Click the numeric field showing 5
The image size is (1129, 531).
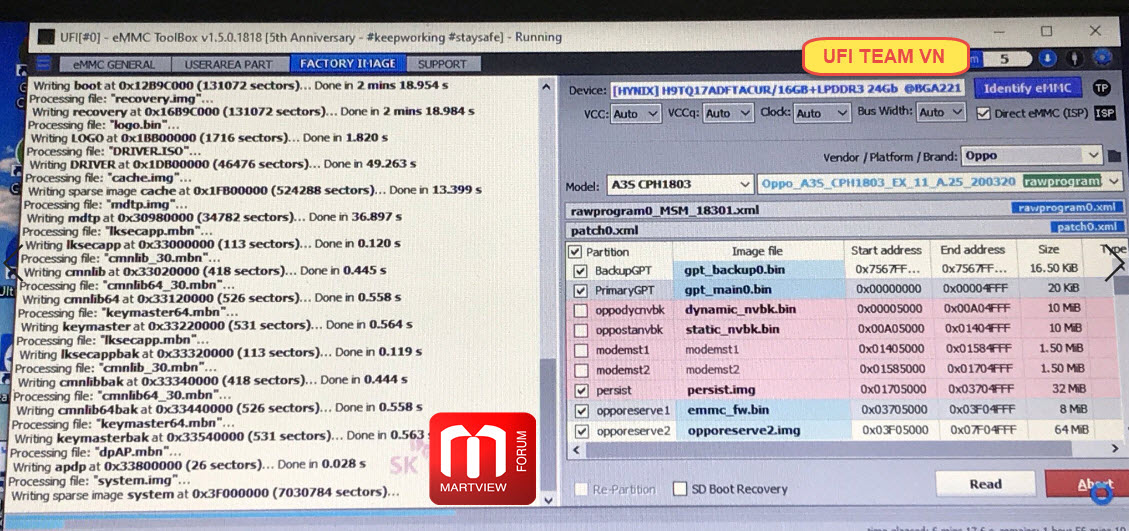tap(1007, 59)
